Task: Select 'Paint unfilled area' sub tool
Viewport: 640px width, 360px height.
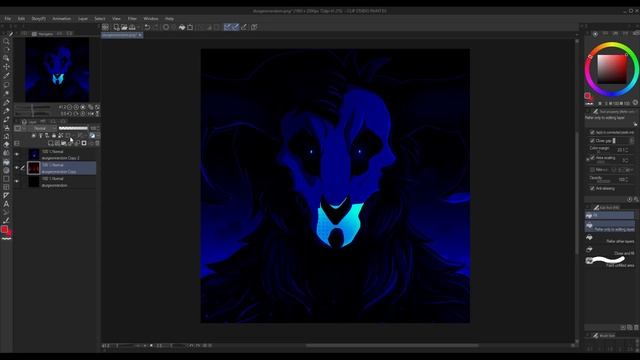Action: tap(610, 262)
